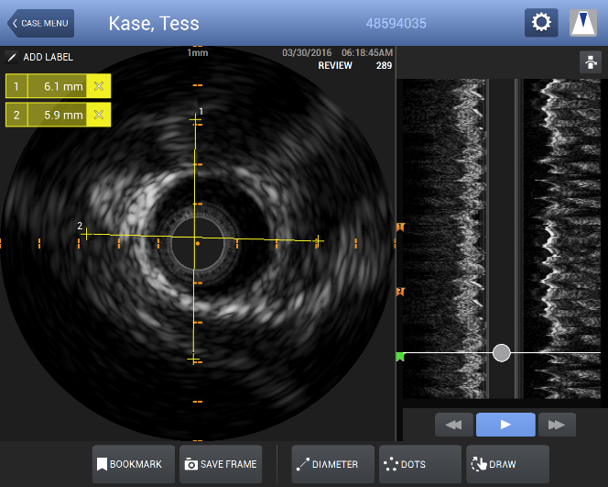Click the gray frame position slider knob
This screenshot has width=608, height=487.
tap(501, 353)
